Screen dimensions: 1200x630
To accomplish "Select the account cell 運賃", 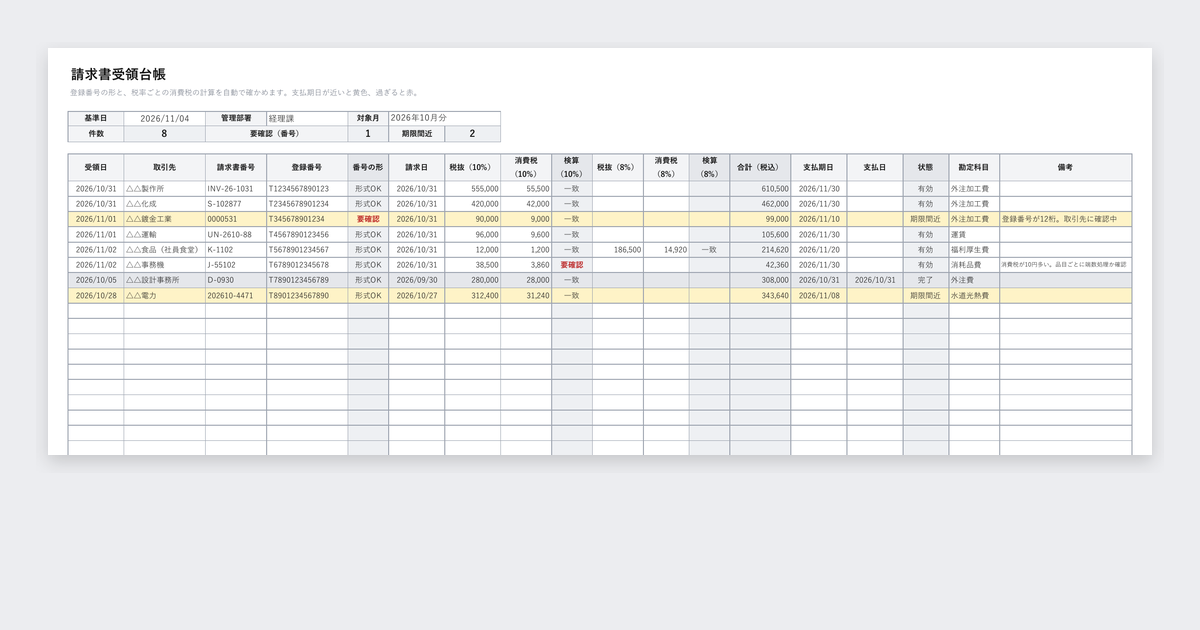I will (x=974, y=234).
